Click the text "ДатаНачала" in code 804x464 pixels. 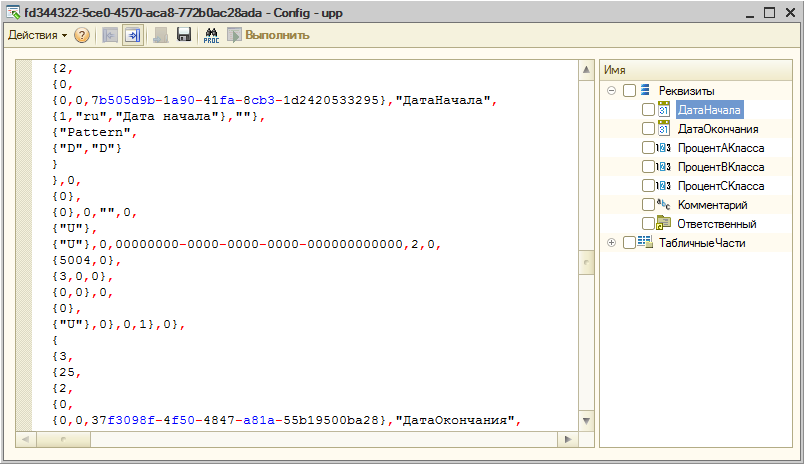tap(443, 100)
